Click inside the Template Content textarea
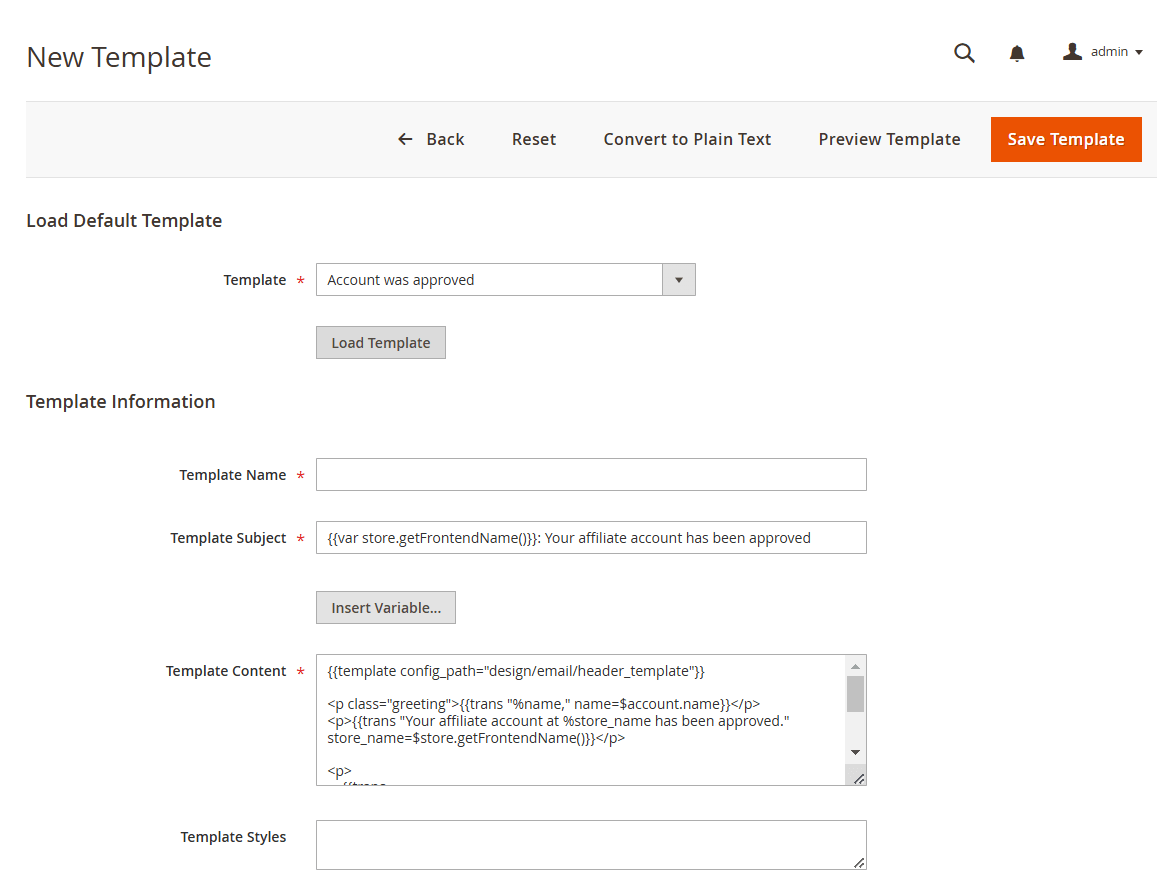The height and width of the screenshot is (894, 1170). (580, 720)
